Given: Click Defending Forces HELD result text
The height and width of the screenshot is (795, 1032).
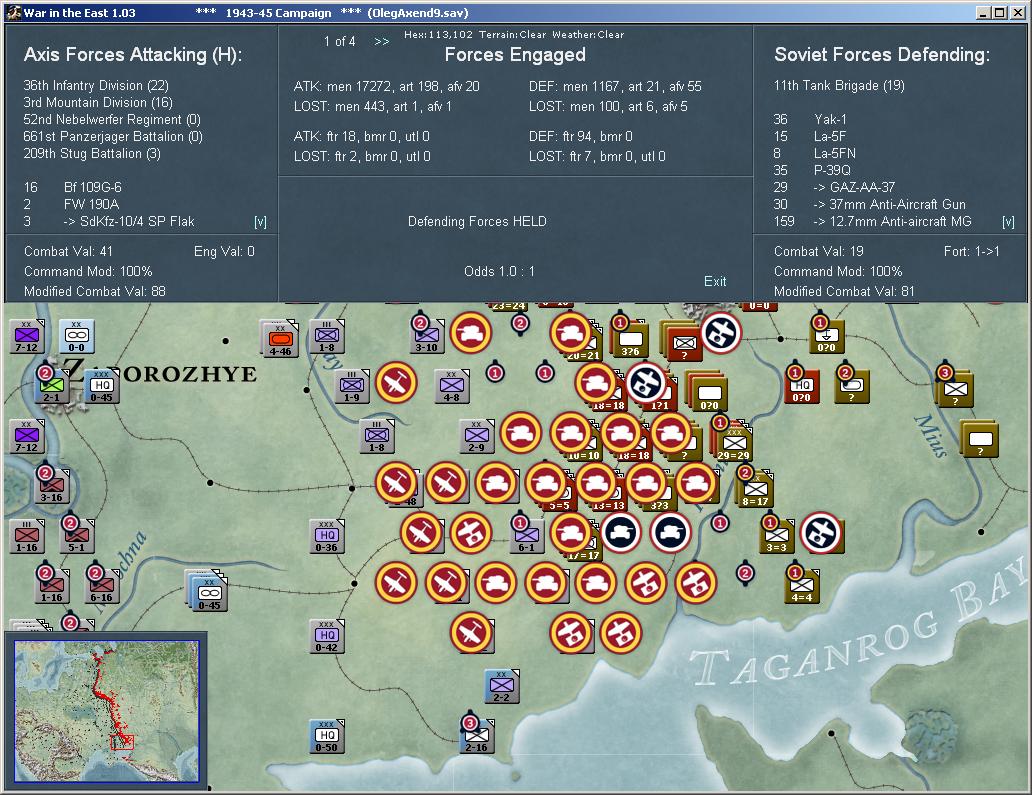Looking at the screenshot, I should [477, 222].
